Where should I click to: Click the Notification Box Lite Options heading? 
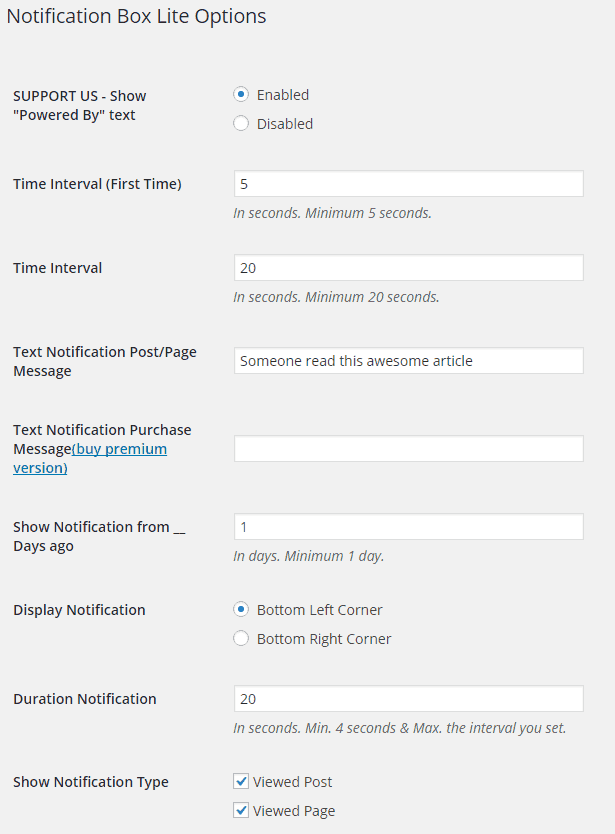coord(137,16)
